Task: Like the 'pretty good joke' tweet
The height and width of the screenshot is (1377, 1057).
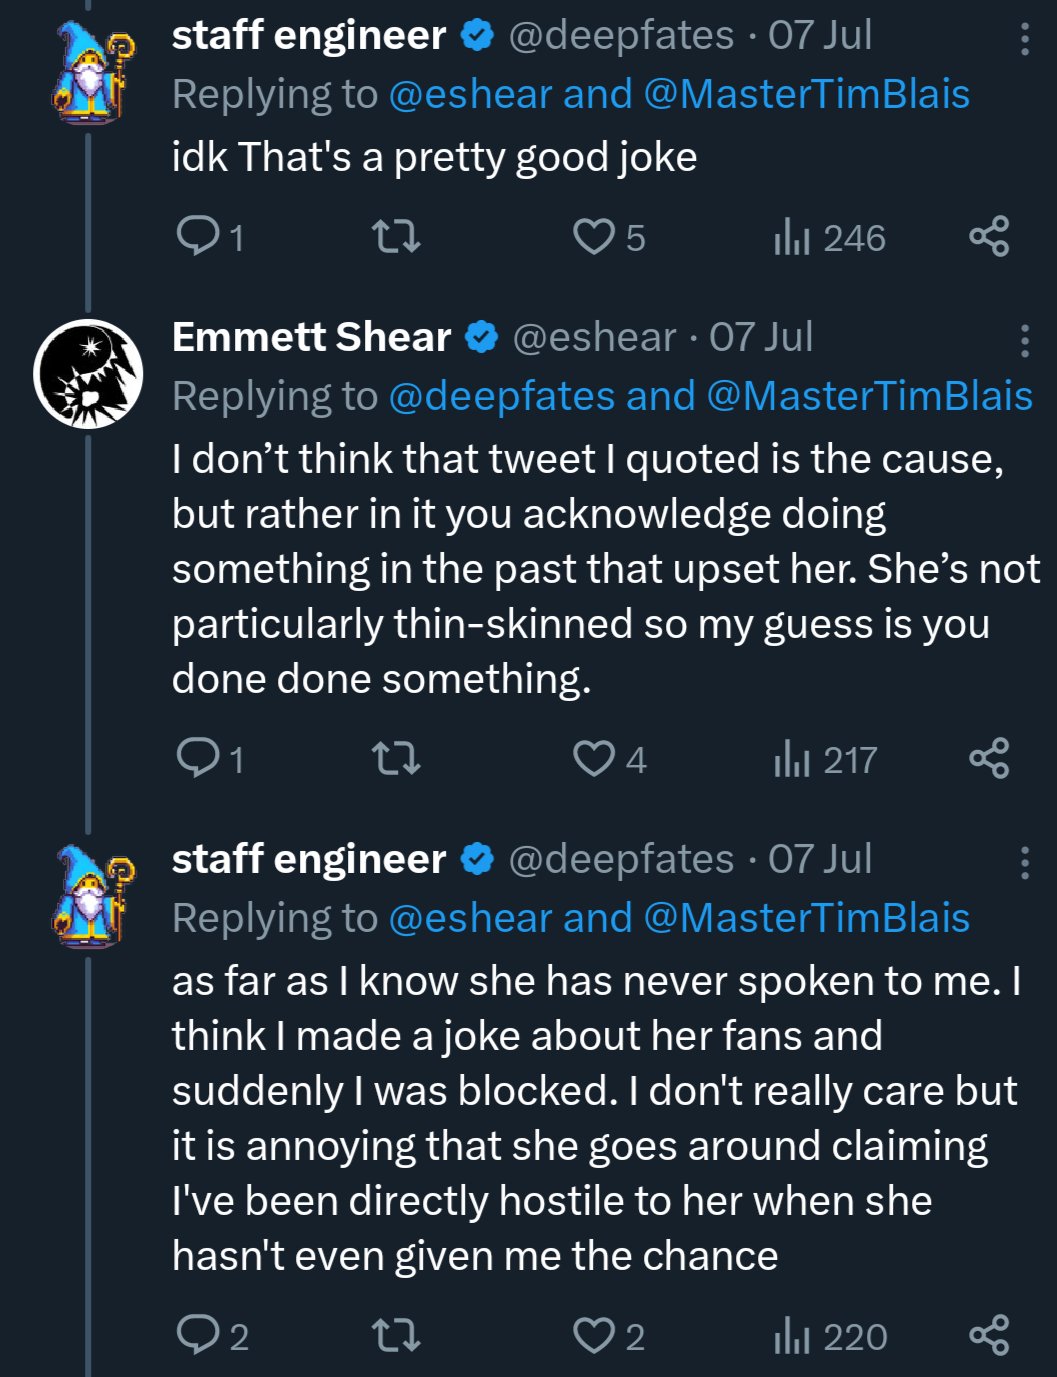Action: 609,238
